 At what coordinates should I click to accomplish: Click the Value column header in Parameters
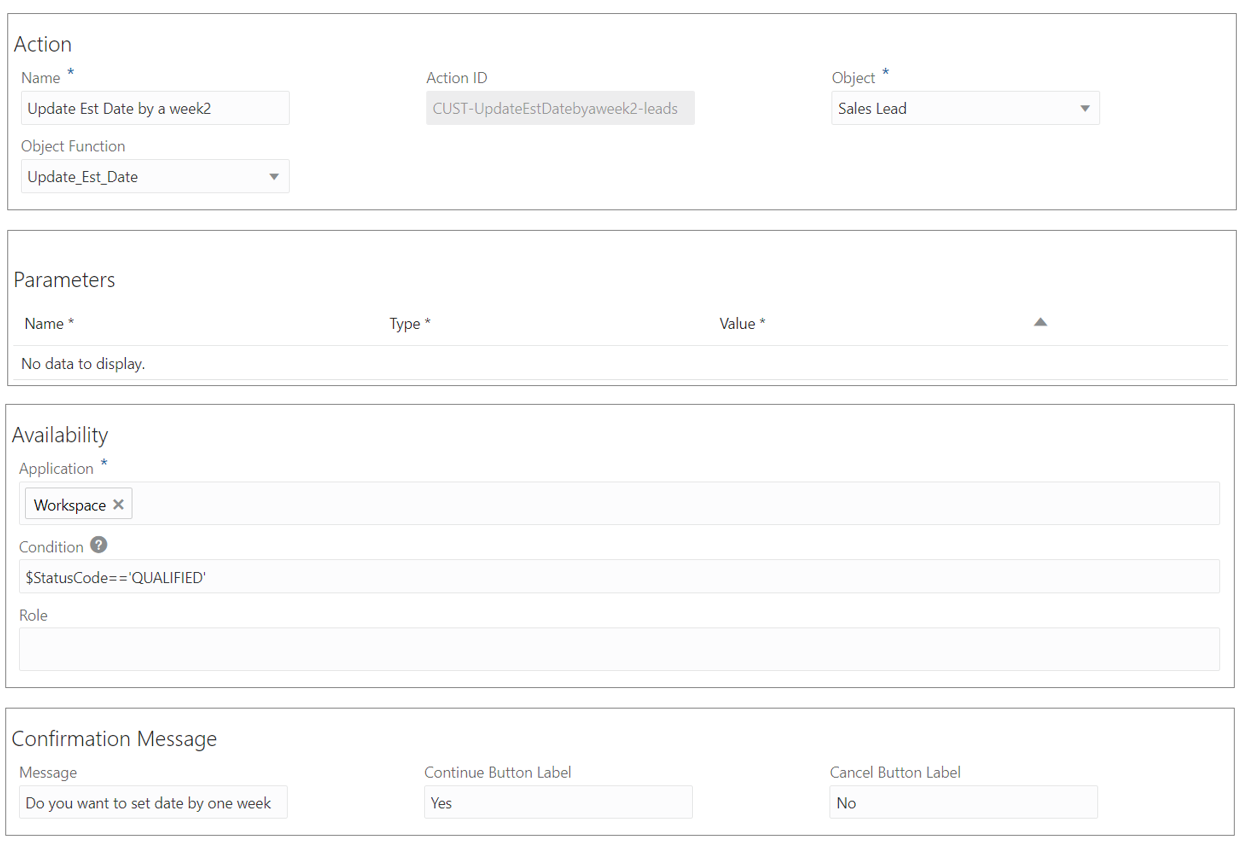(741, 324)
